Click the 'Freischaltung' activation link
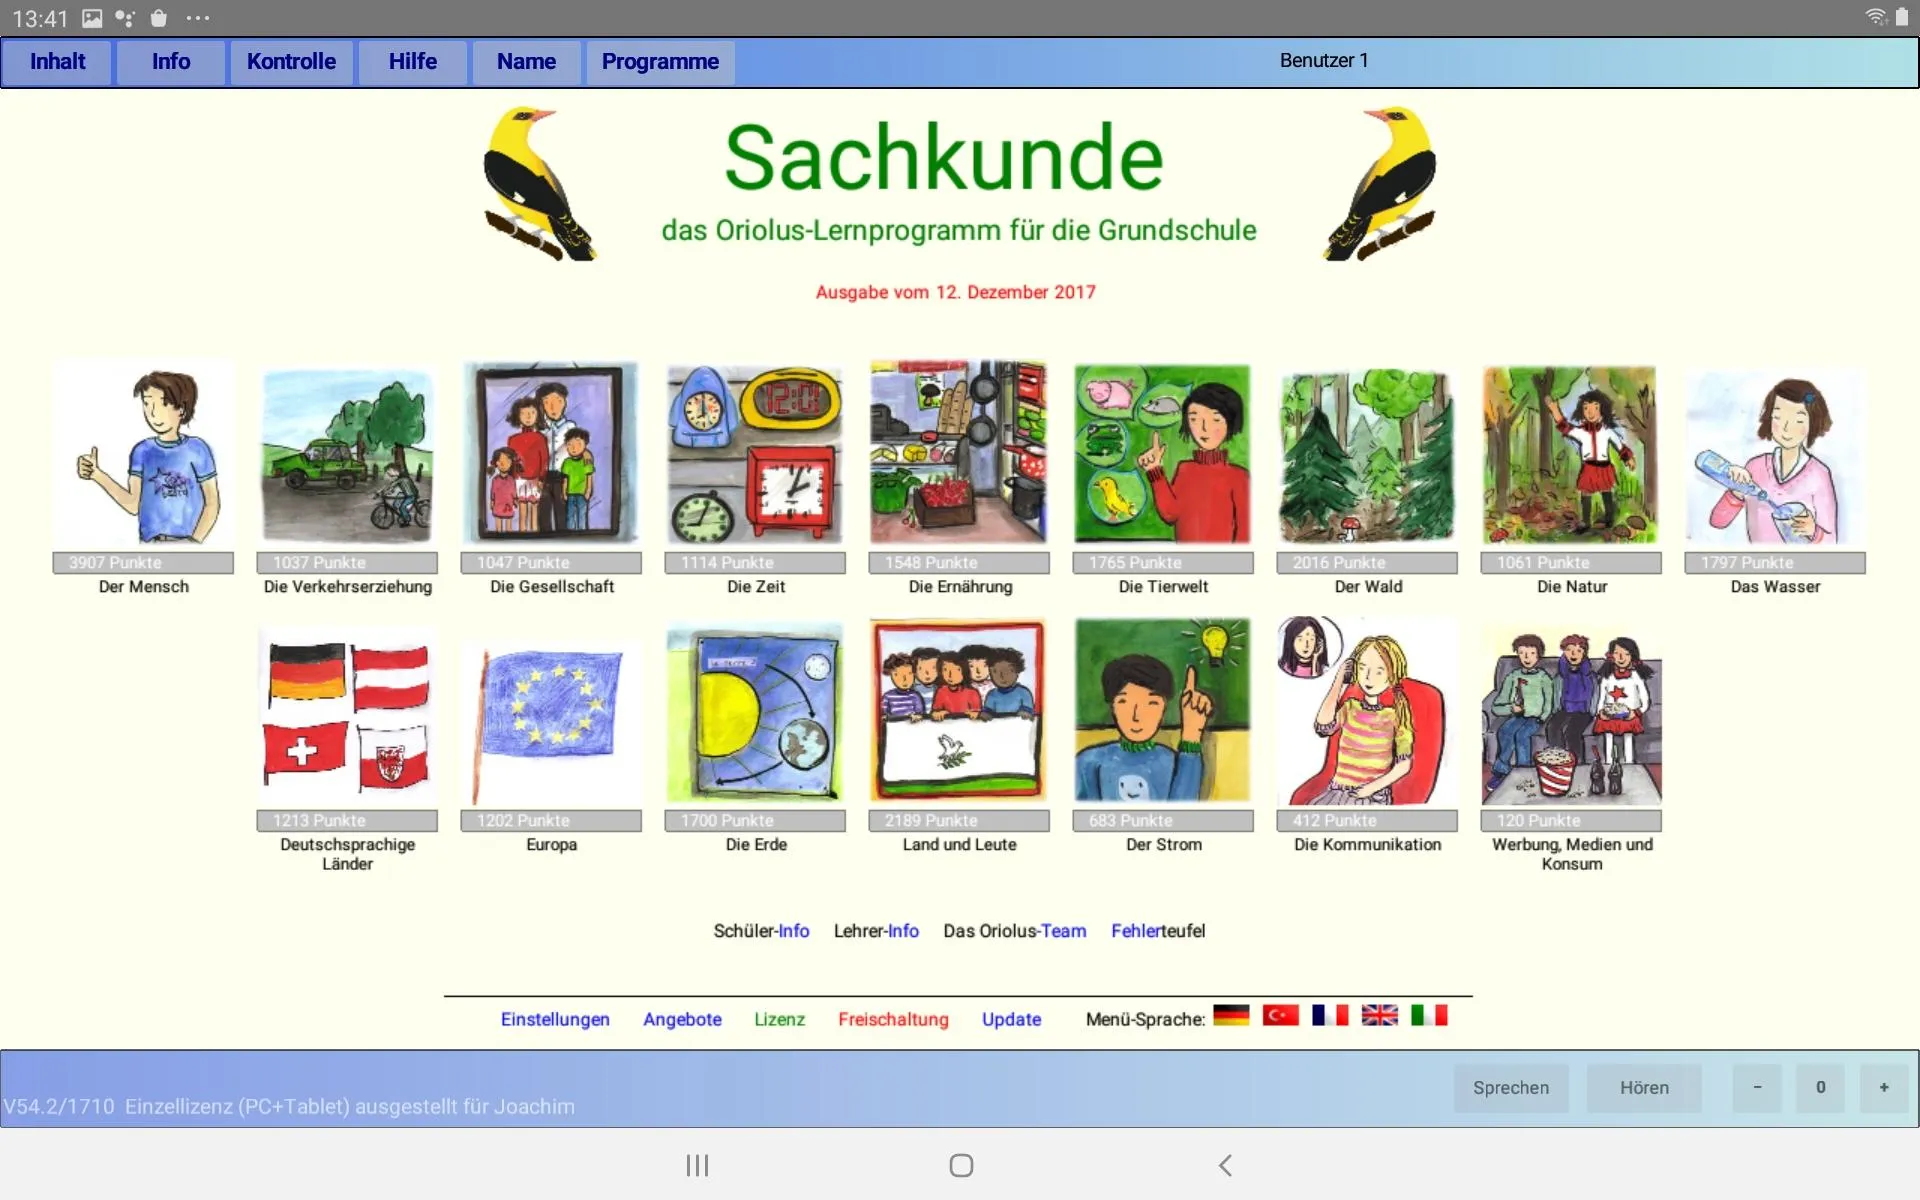The height and width of the screenshot is (1200, 1920). [x=892, y=1018]
